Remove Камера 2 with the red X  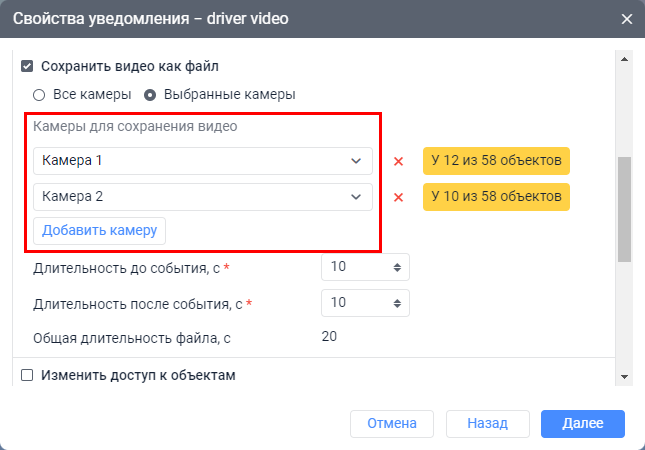click(x=398, y=197)
